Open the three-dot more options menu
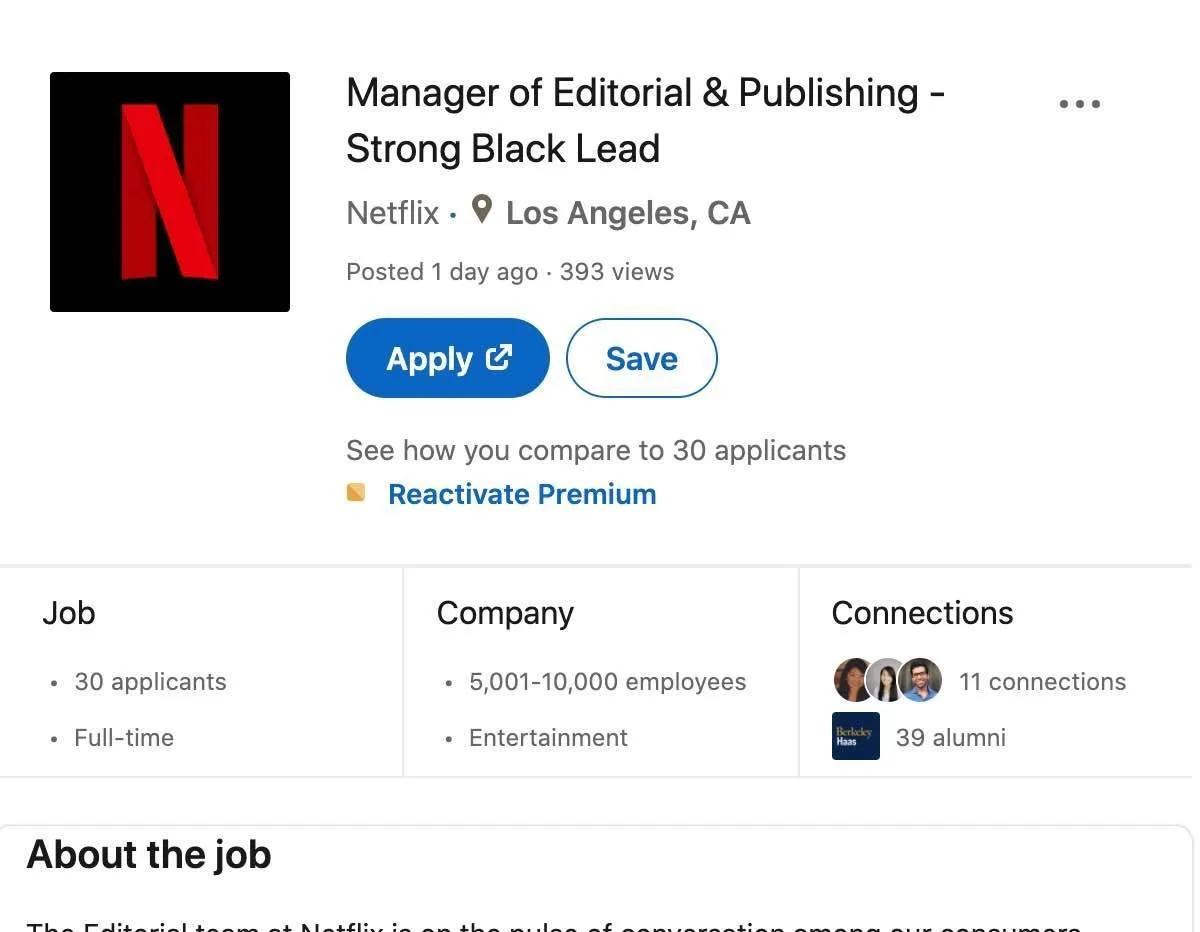The height and width of the screenshot is (932, 1200). 1079,104
